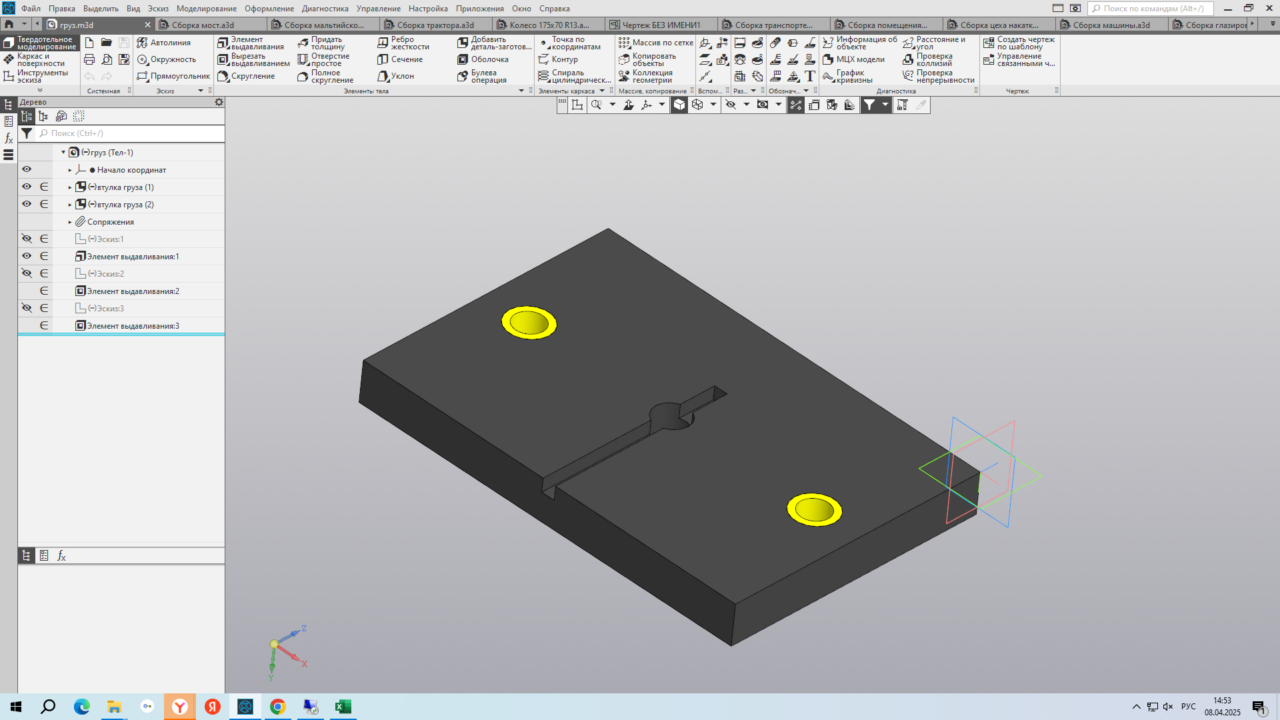Toggle the view filter funnel button
This screenshot has height=720, width=1280.
(870, 104)
